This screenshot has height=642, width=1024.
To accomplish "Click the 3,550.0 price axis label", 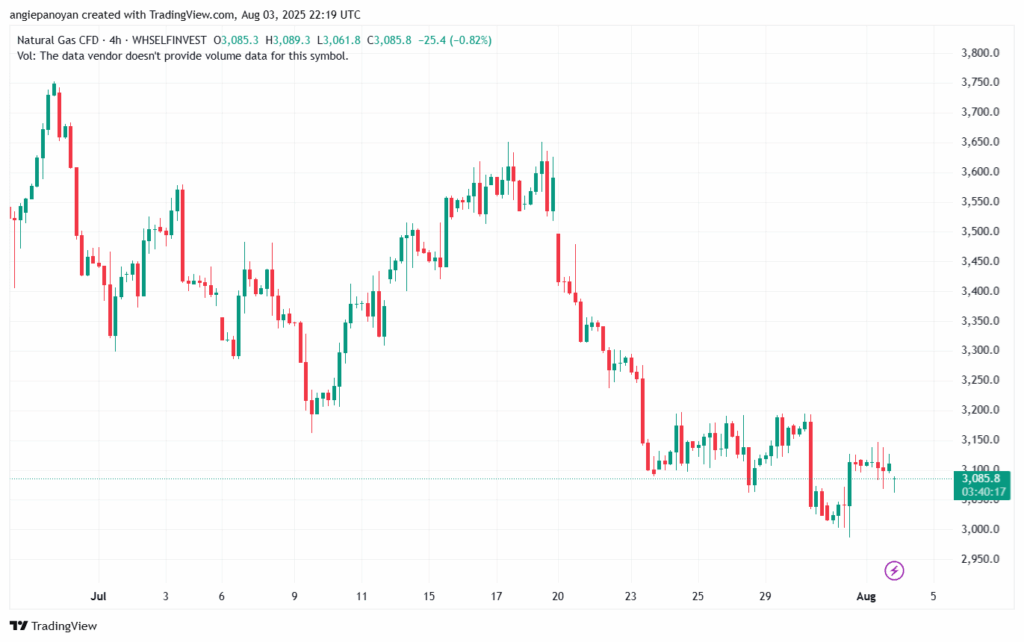I will 980,202.
